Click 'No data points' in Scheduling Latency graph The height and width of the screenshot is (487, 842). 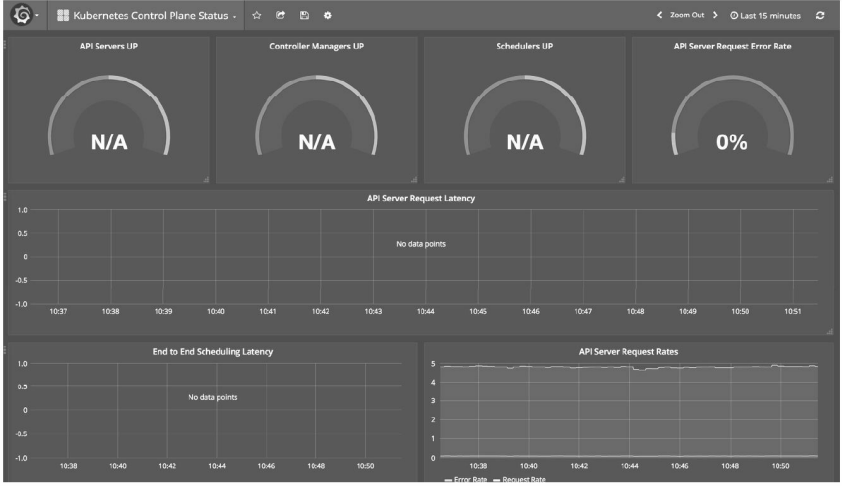pos(213,397)
